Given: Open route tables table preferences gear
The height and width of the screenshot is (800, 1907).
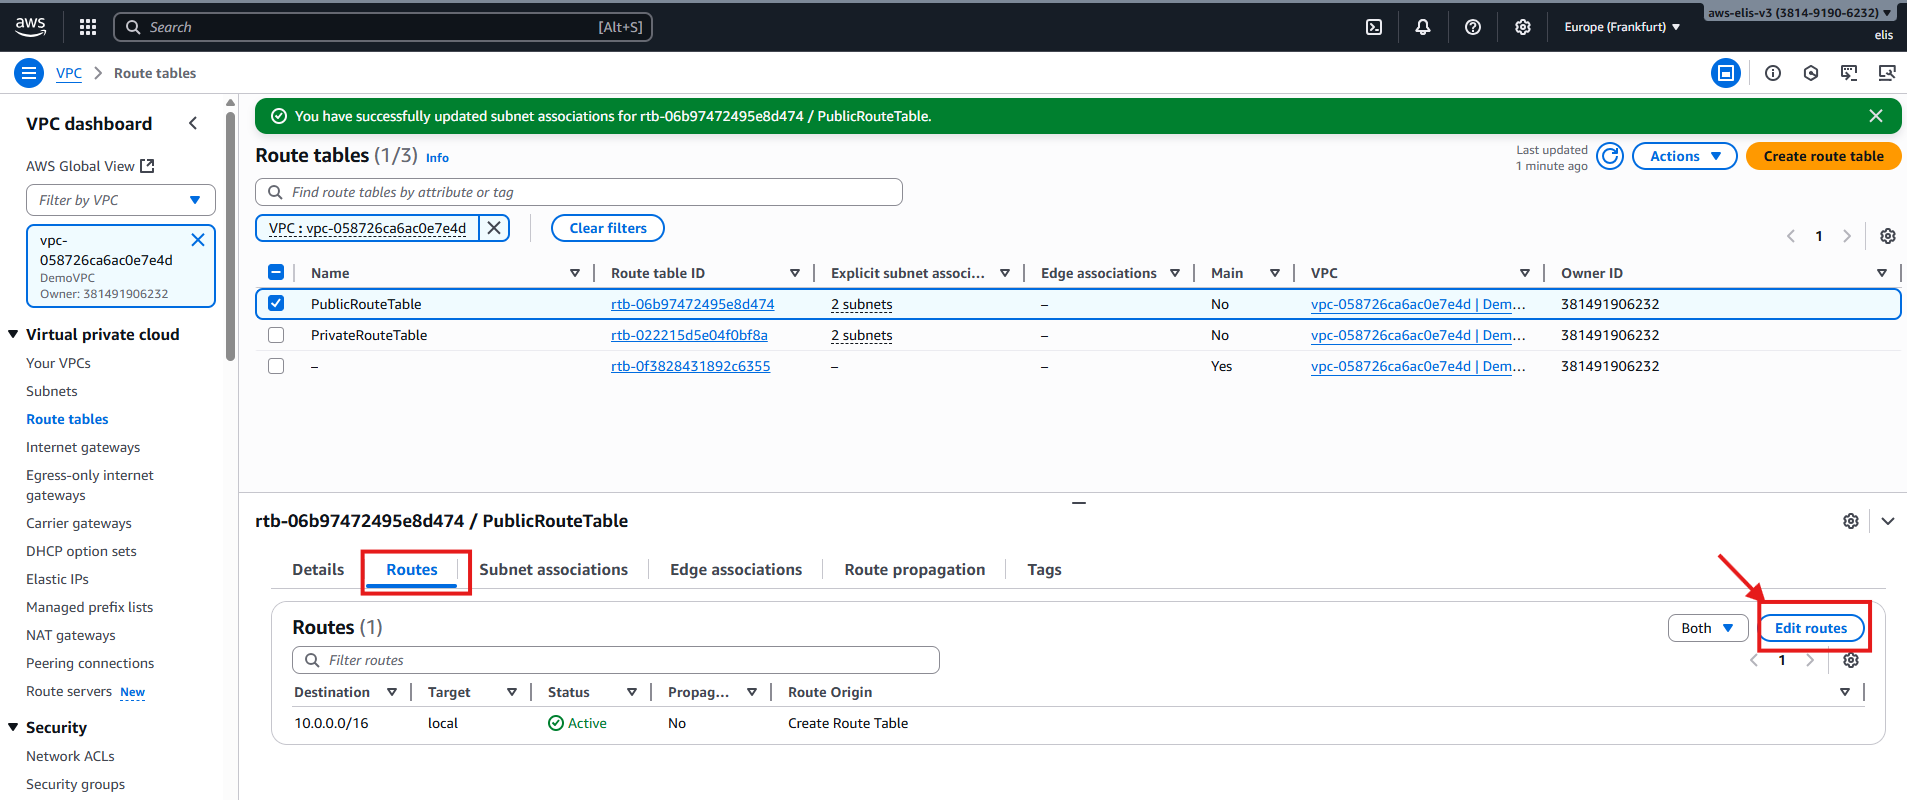Looking at the screenshot, I should coord(1887,236).
